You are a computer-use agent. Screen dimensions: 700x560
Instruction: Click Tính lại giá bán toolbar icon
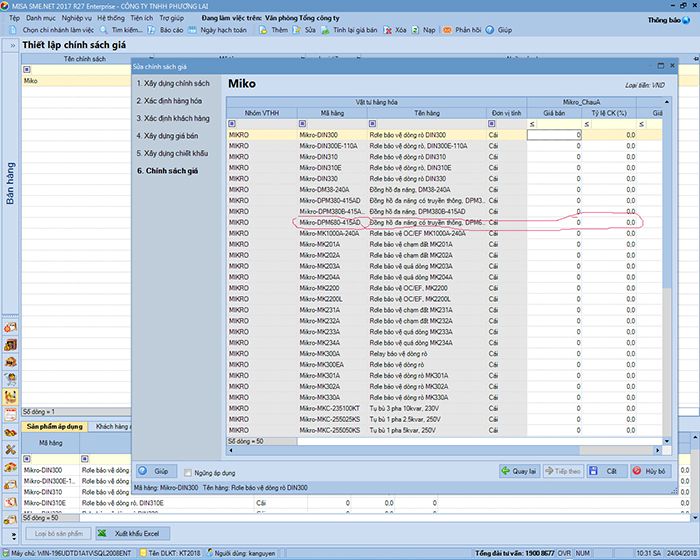[x=325, y=30]
